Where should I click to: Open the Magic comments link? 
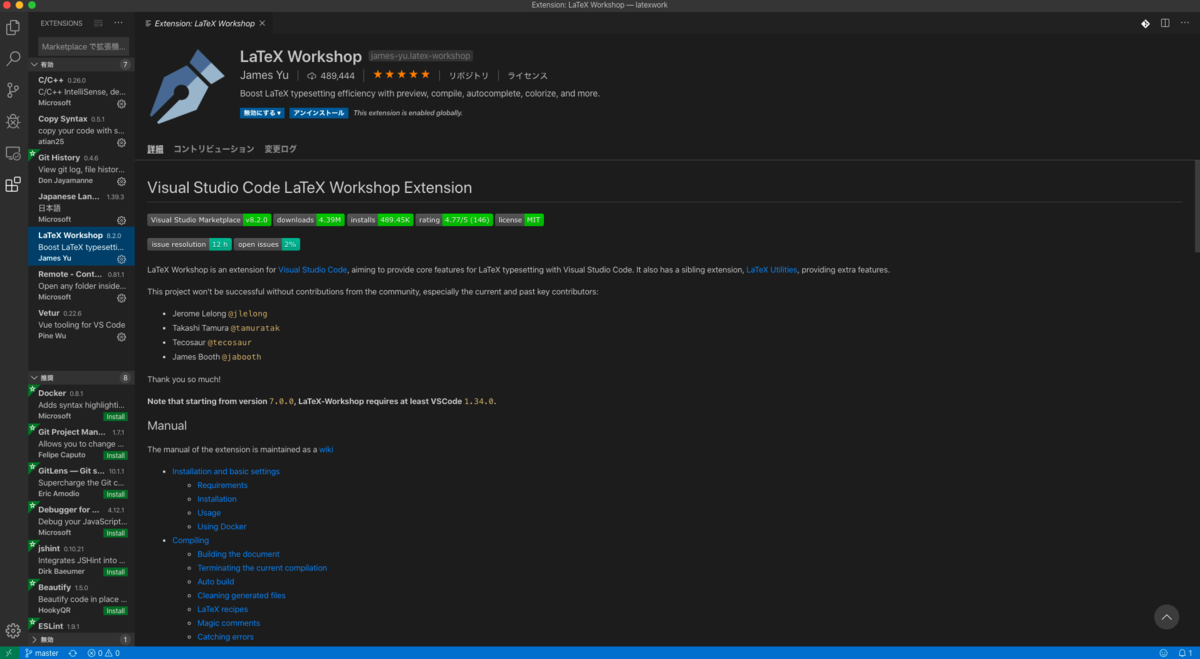pyautogui.click(x=228, y=623)
